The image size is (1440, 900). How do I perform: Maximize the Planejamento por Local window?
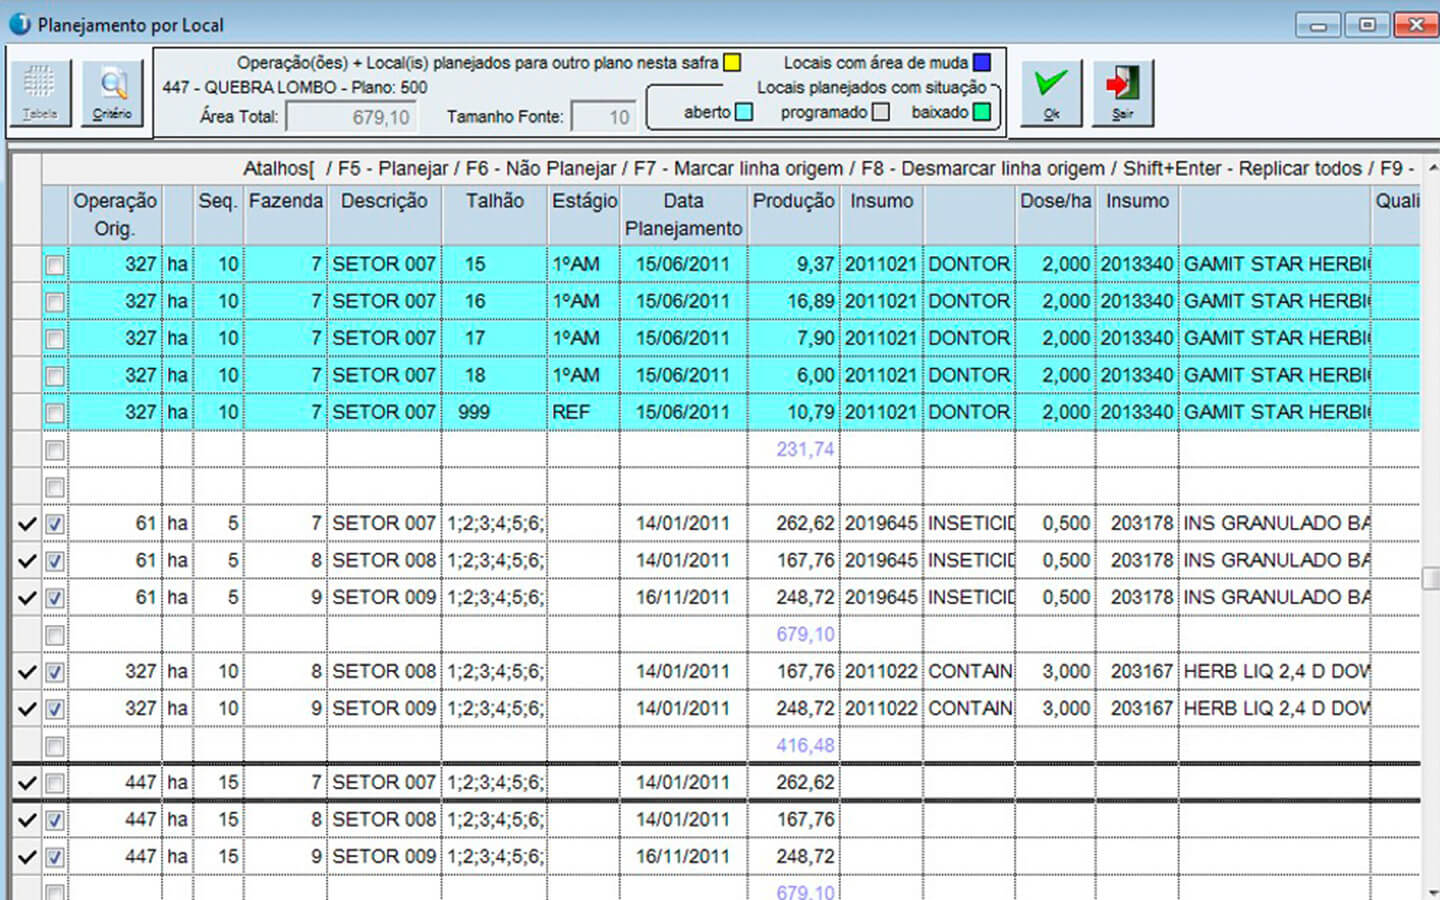pyautogui.click(x=1367, y=24)
